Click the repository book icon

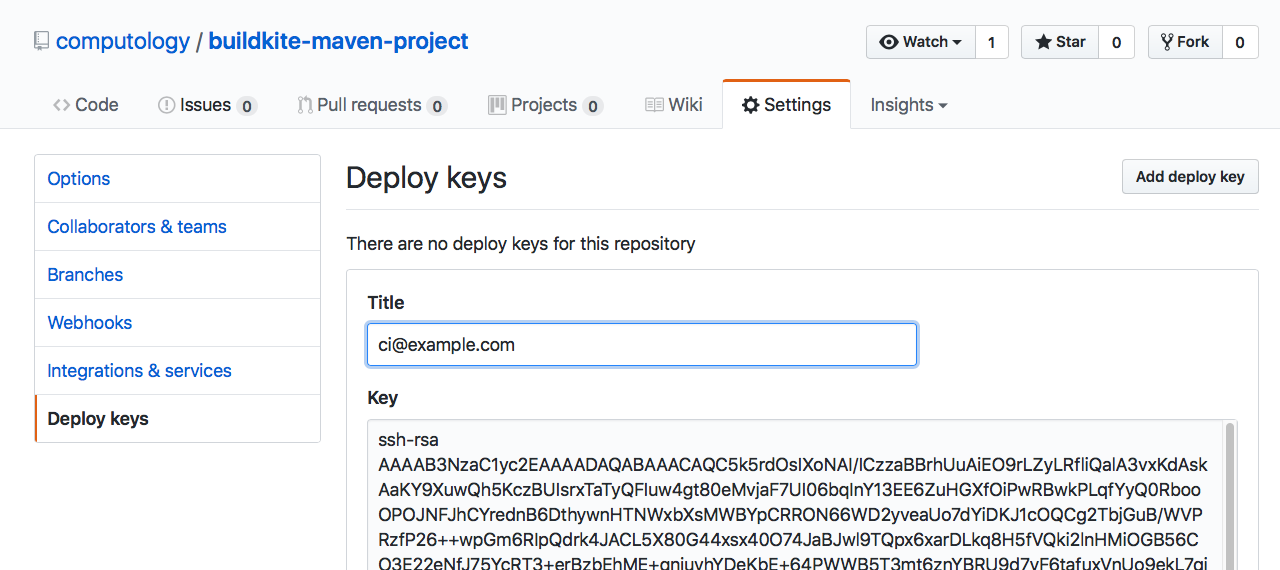point(41,42)
